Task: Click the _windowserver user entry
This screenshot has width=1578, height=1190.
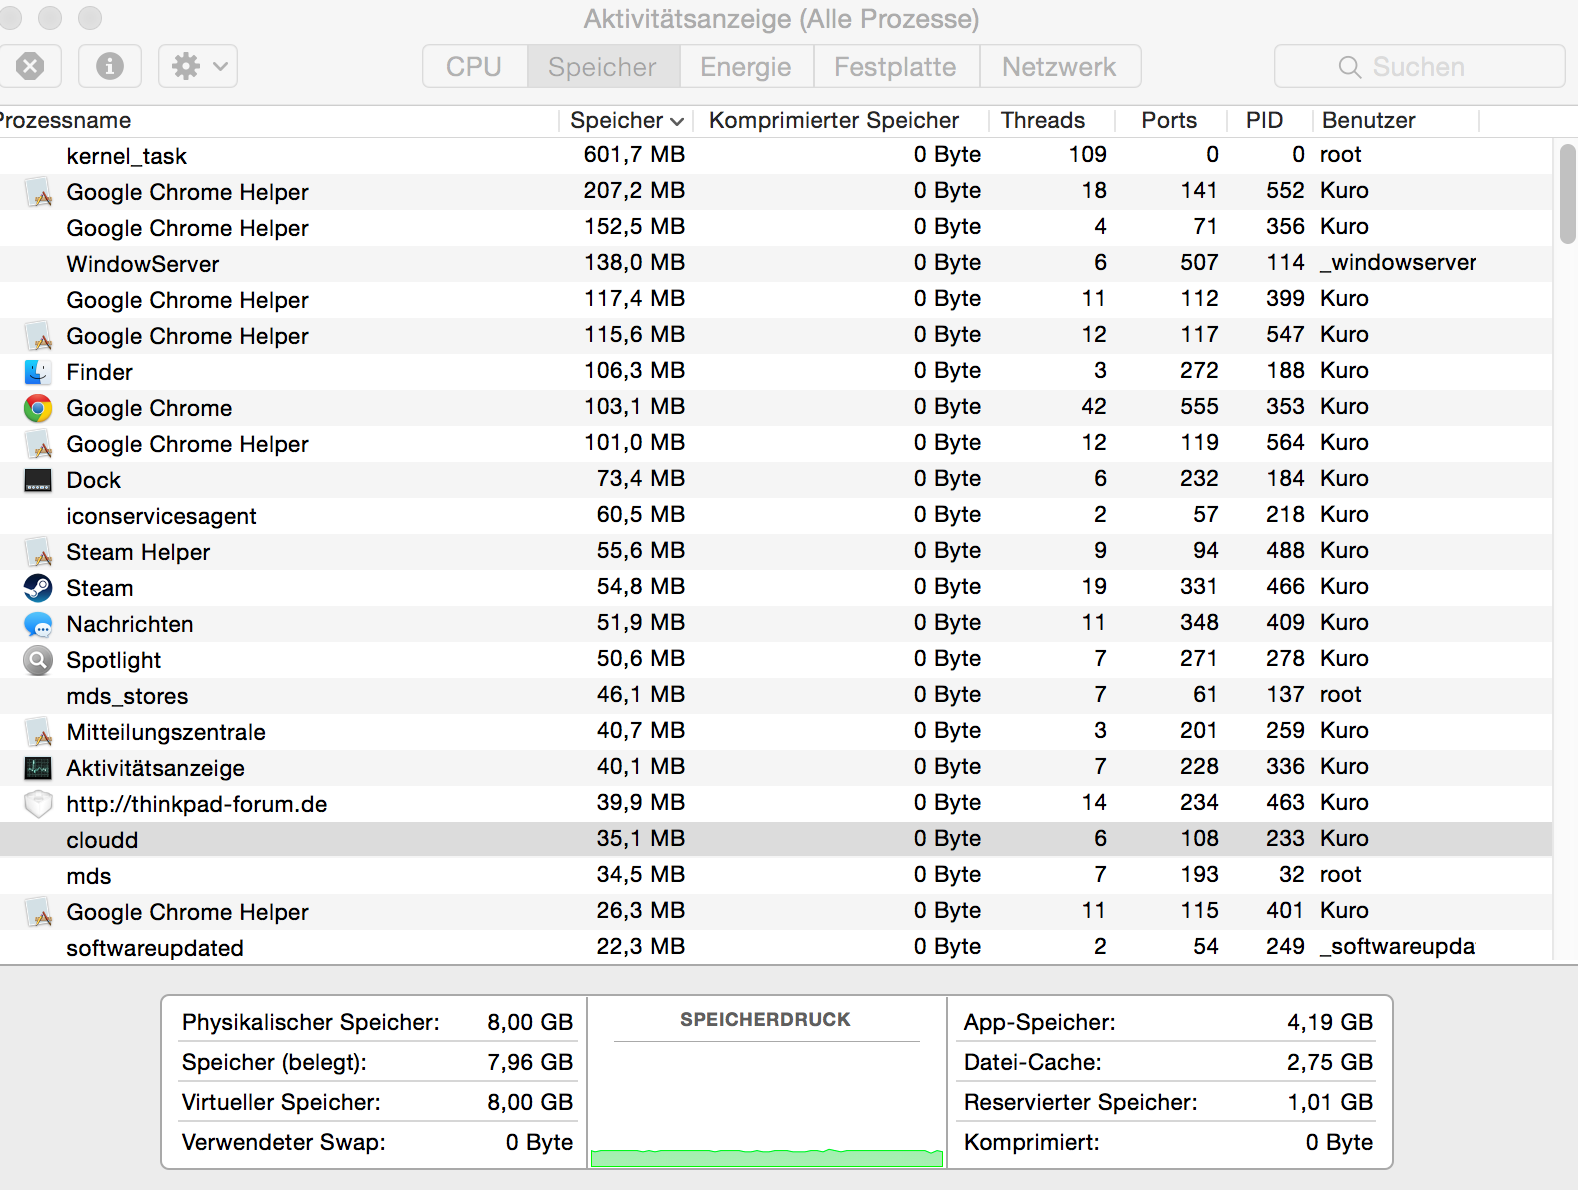Action: (x=1398, y=263)
